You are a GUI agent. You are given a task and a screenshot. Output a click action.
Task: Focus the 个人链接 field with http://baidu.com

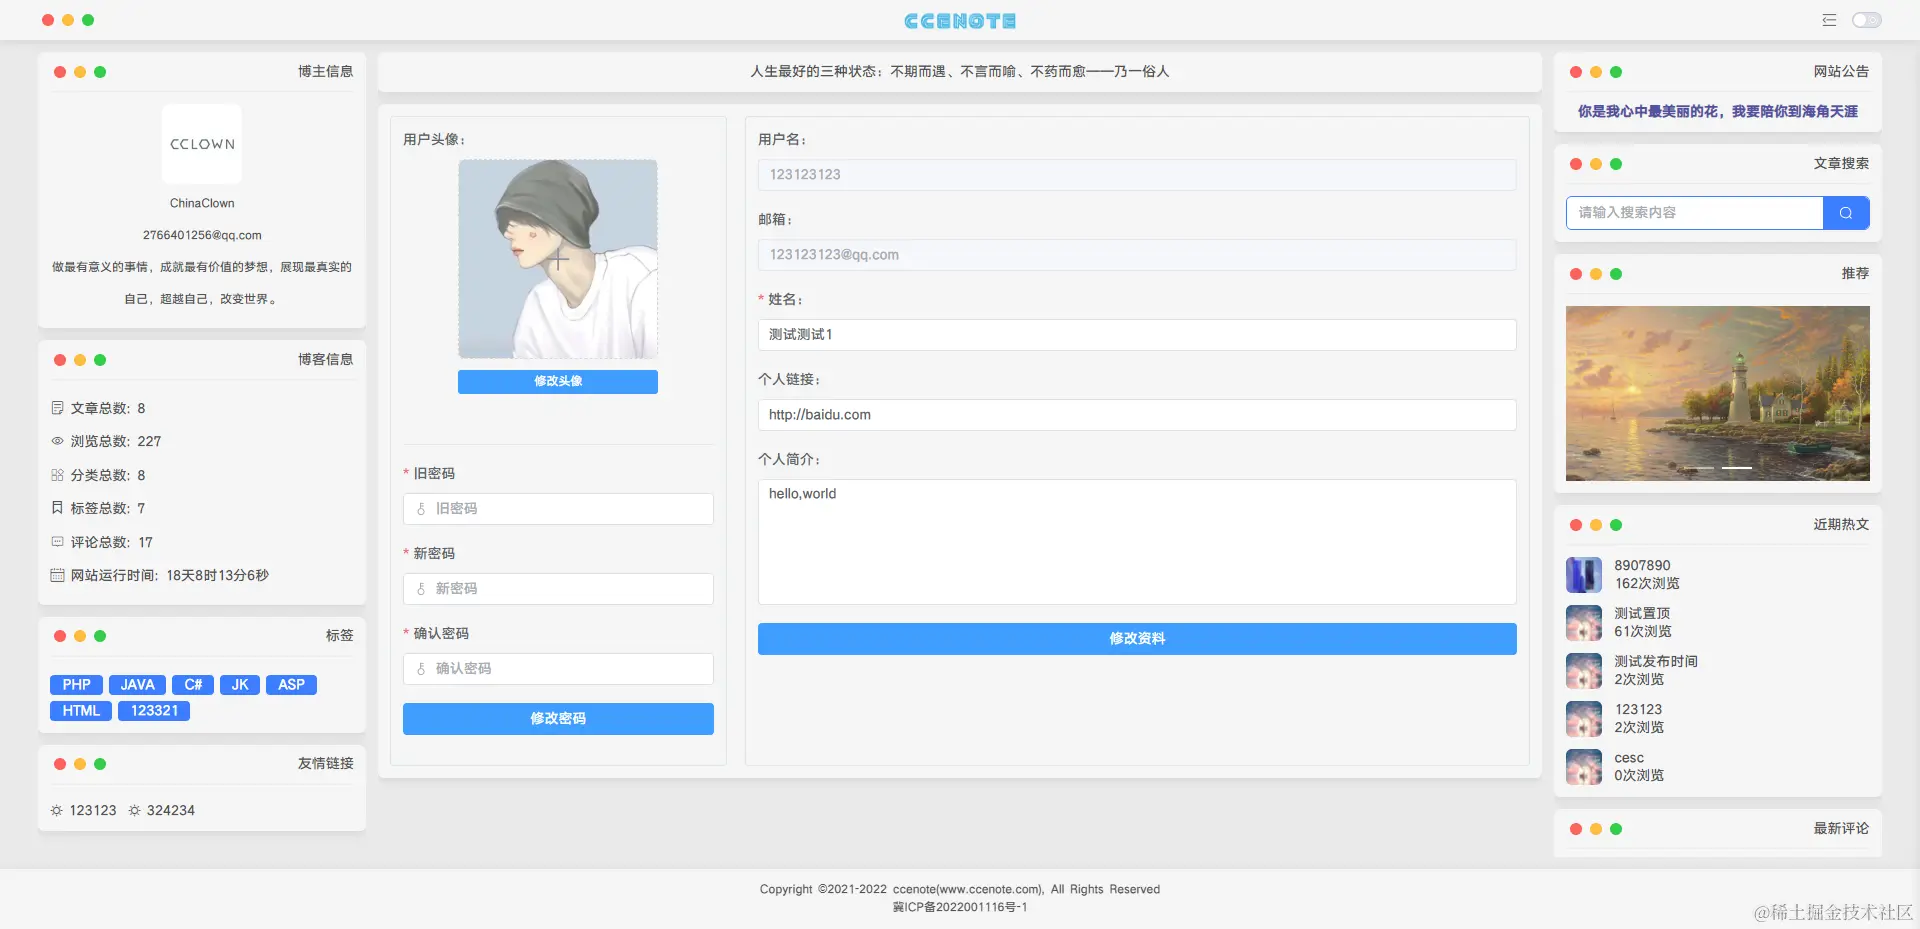pos(1137,415)
